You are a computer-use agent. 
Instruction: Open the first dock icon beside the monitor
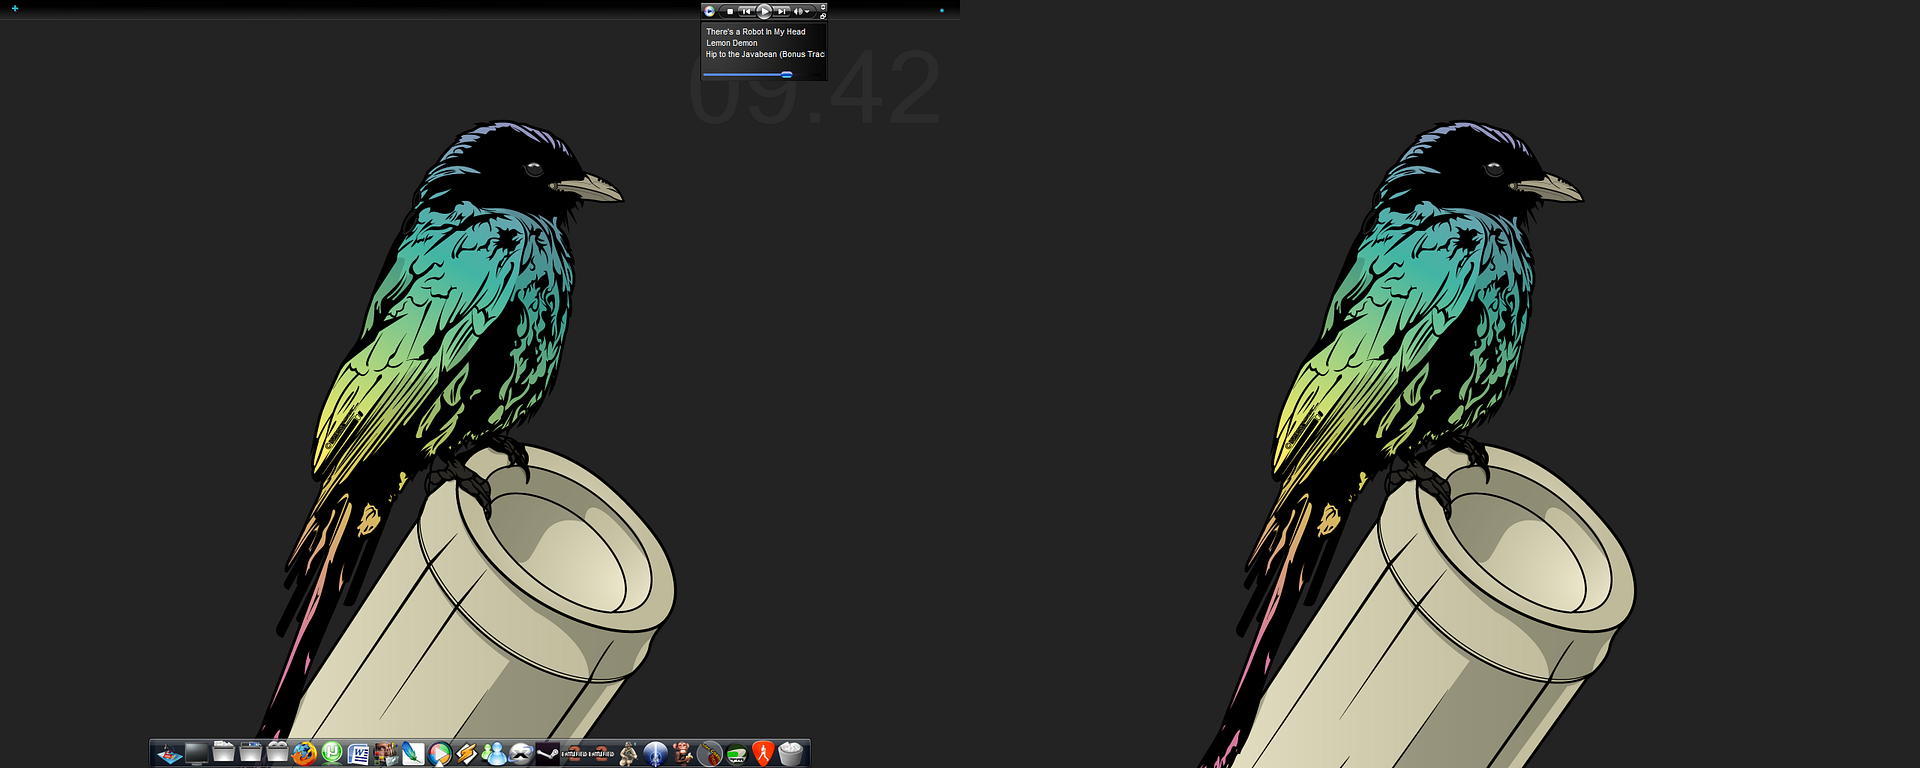(169, 753)
